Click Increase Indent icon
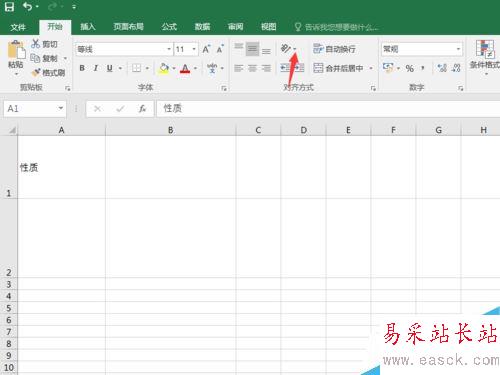 (x=299, y=68)
